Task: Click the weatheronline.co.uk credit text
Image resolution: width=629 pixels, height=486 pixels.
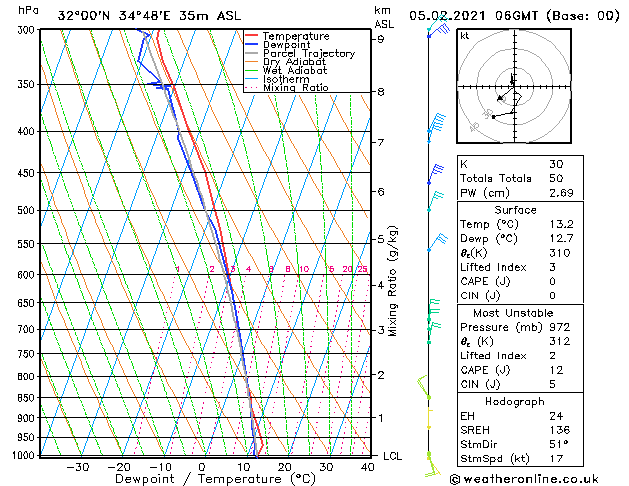Action: (x=524, y=479)
